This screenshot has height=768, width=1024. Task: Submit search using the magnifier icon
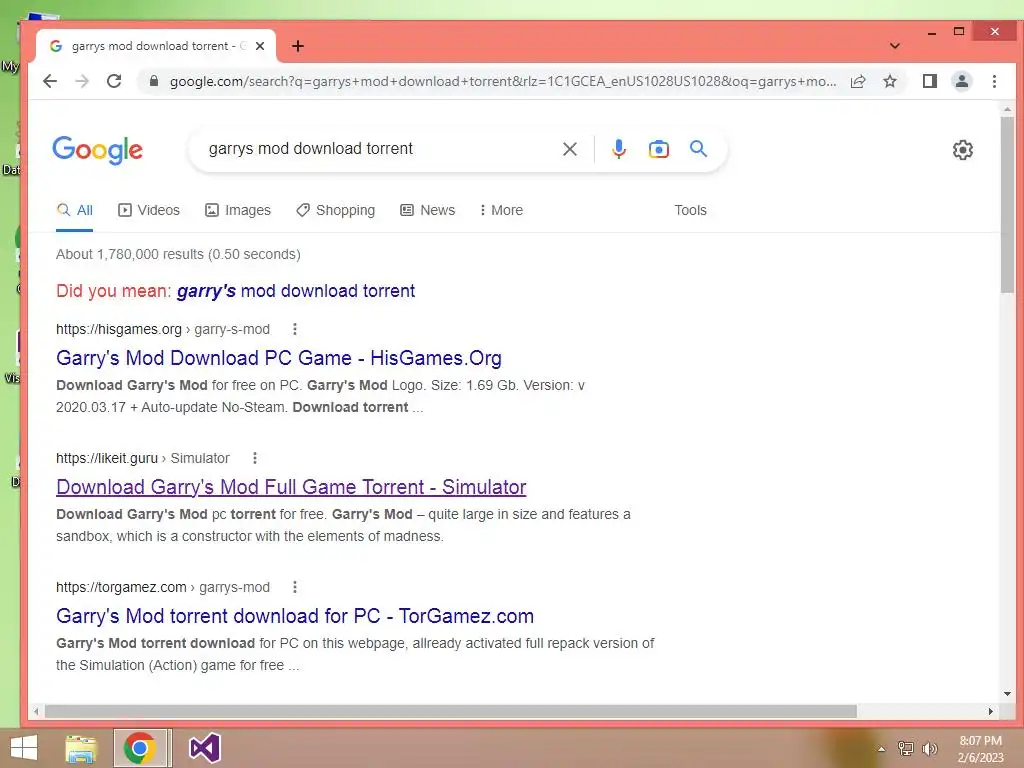[698, 149]
